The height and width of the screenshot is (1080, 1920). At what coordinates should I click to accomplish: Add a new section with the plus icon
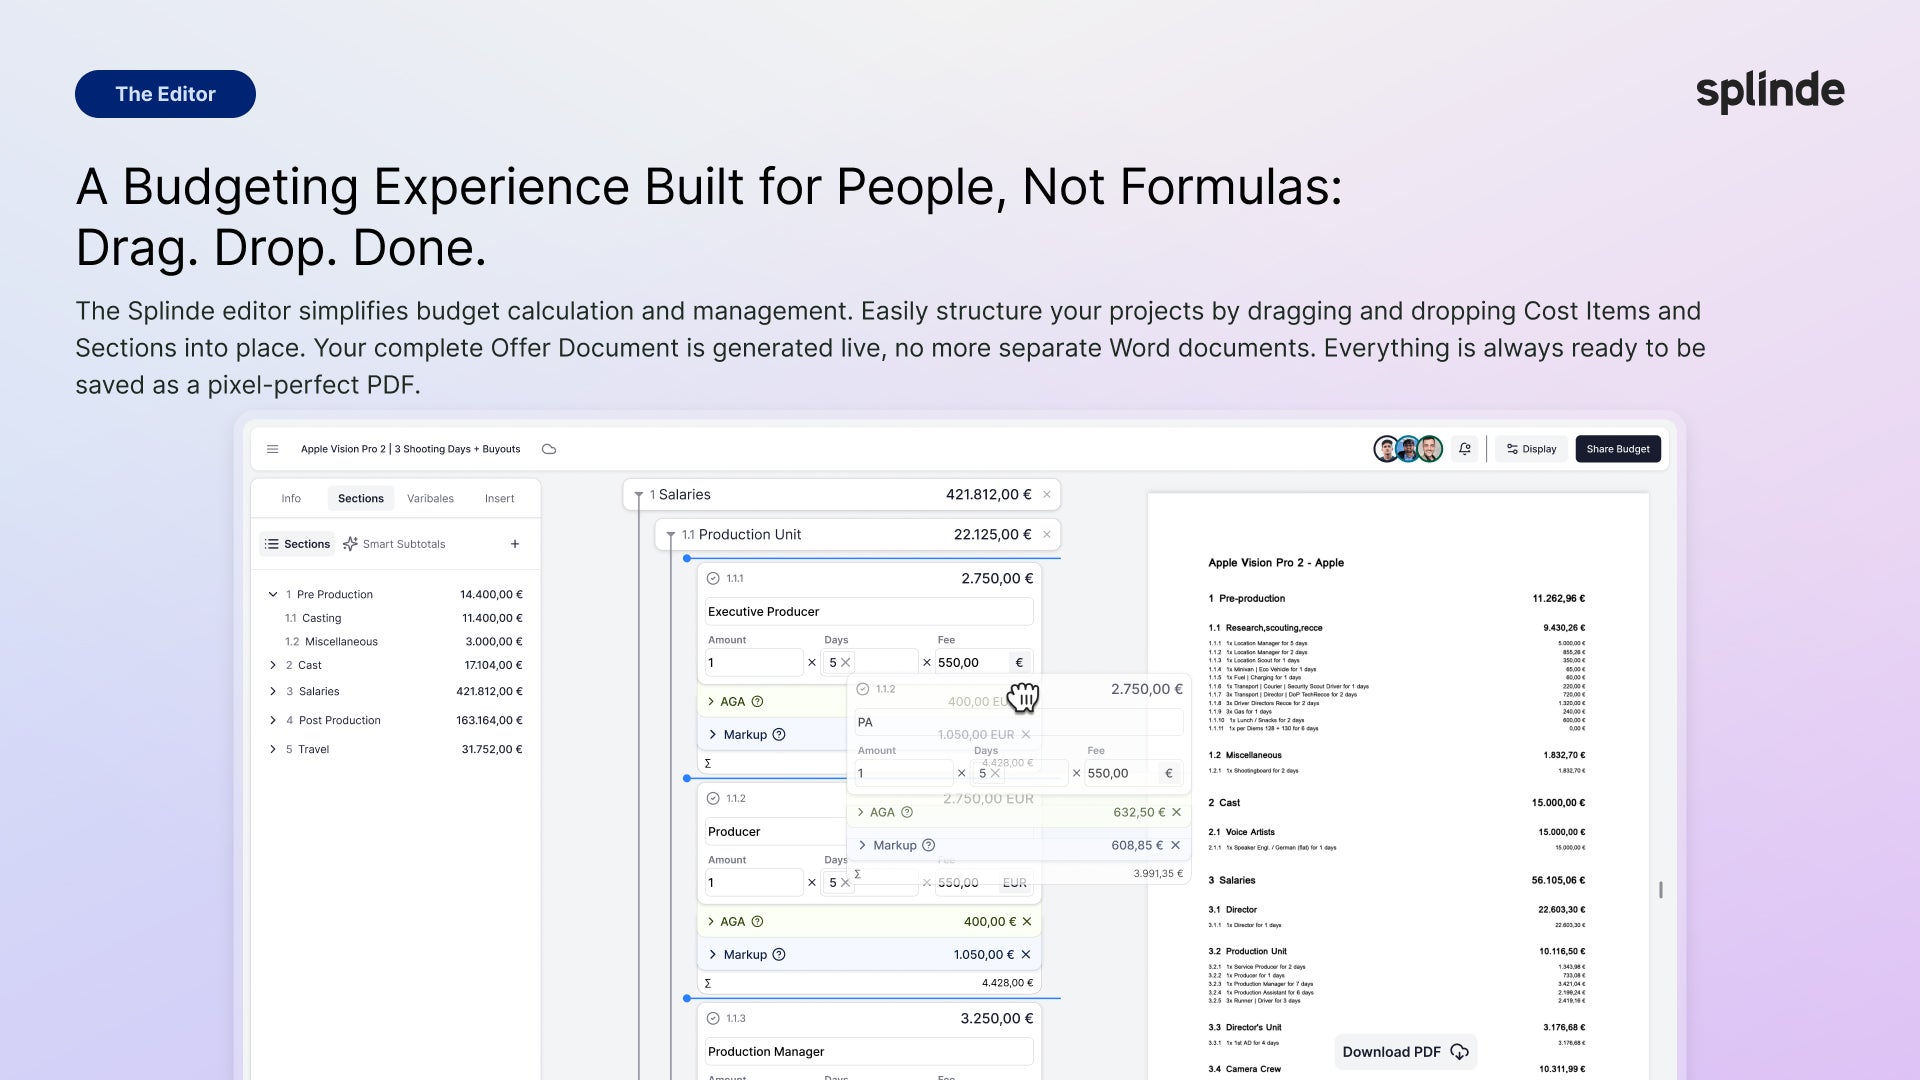click(515, 544)
